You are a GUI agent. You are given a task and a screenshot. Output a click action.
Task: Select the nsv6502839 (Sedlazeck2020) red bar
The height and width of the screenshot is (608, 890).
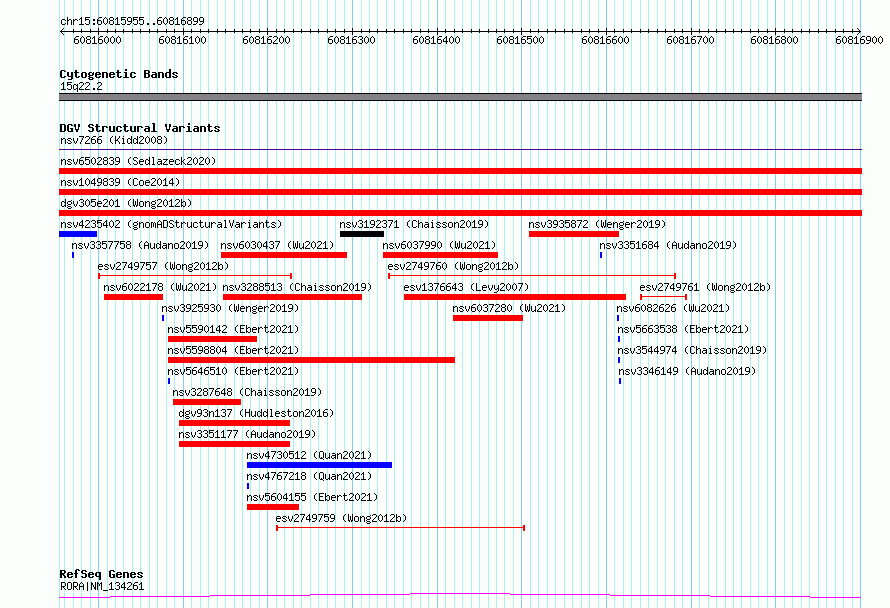(460, 171)
